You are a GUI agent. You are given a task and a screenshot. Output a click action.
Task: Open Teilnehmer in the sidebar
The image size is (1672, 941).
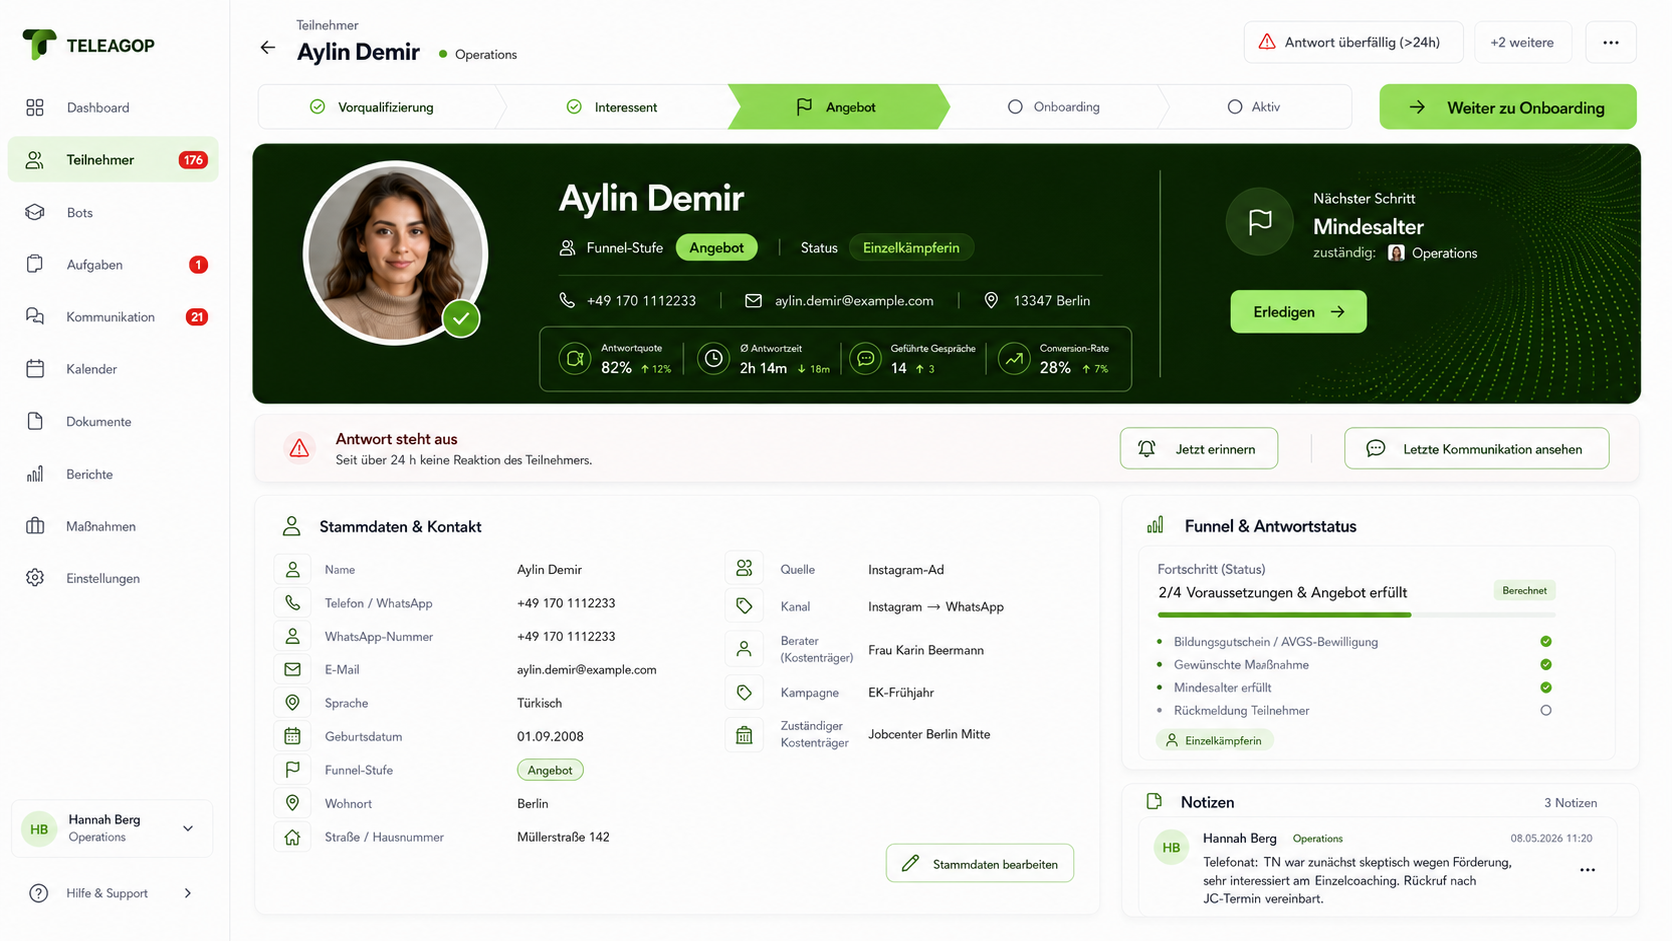coord(113,159)
